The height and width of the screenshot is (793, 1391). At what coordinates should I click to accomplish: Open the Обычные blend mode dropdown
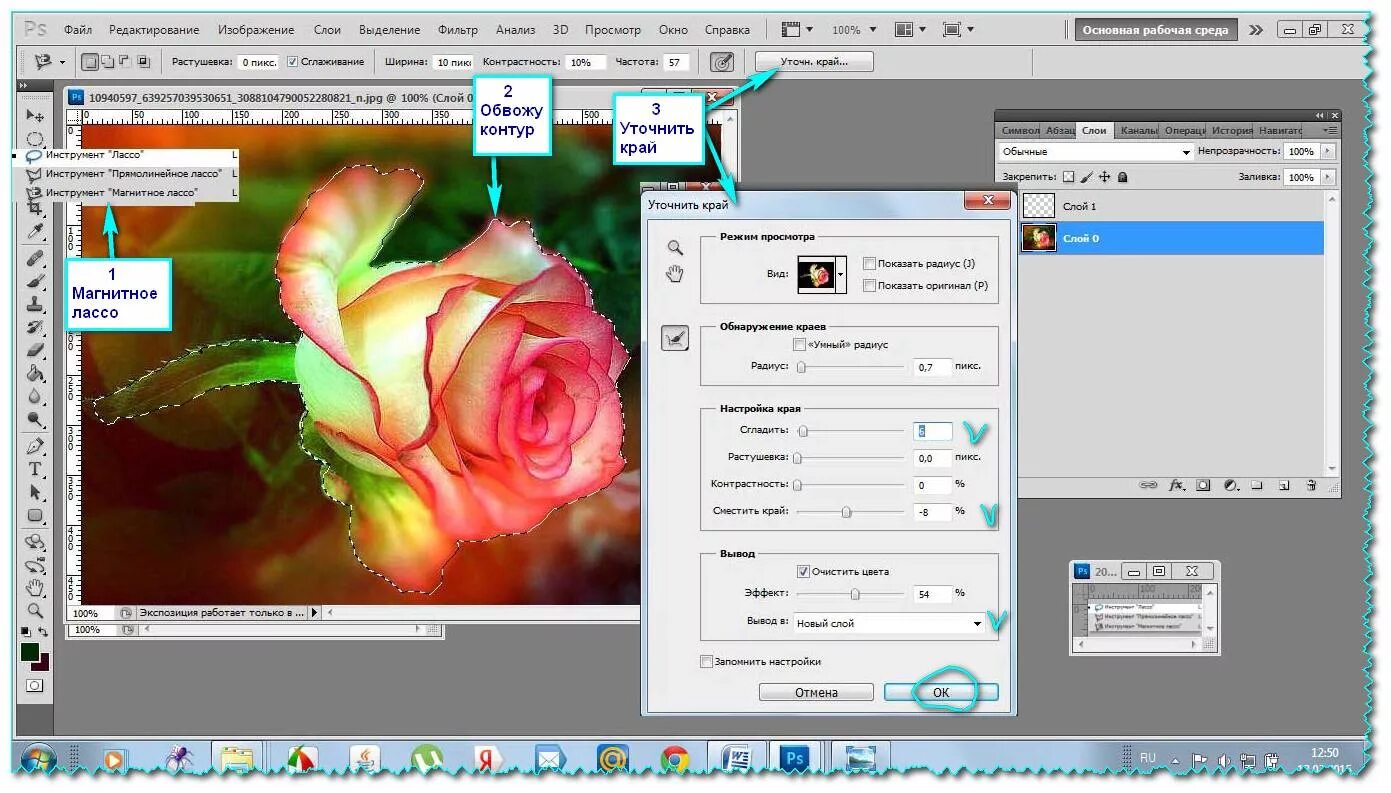tap(1096, 152)
